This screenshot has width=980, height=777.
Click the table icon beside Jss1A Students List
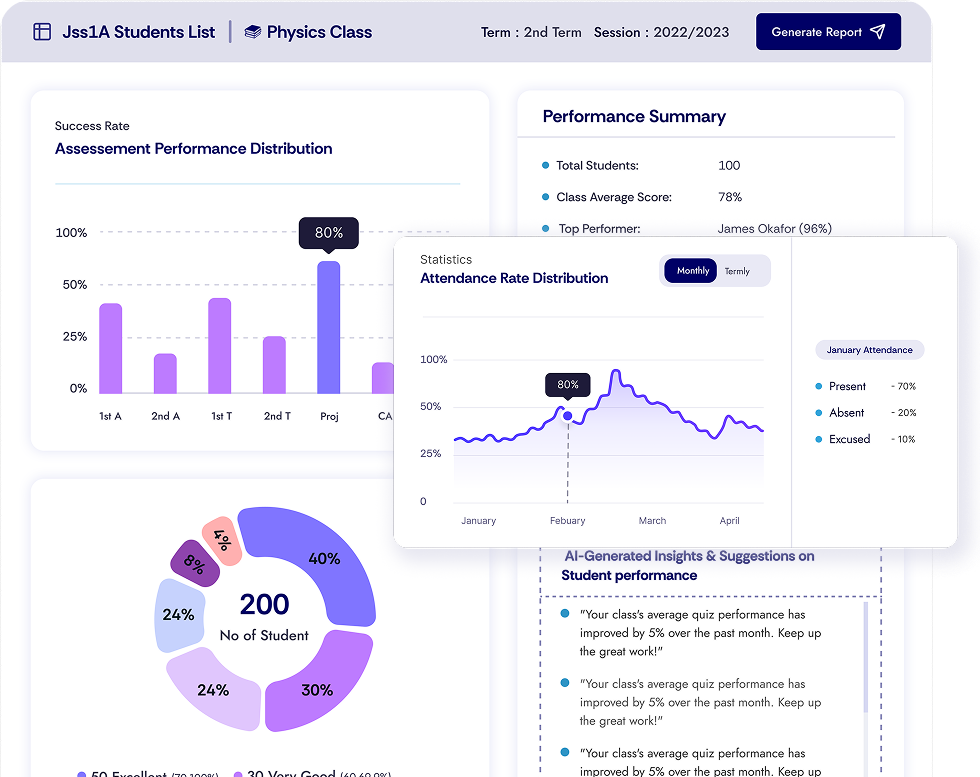click(x=42, y=32)
